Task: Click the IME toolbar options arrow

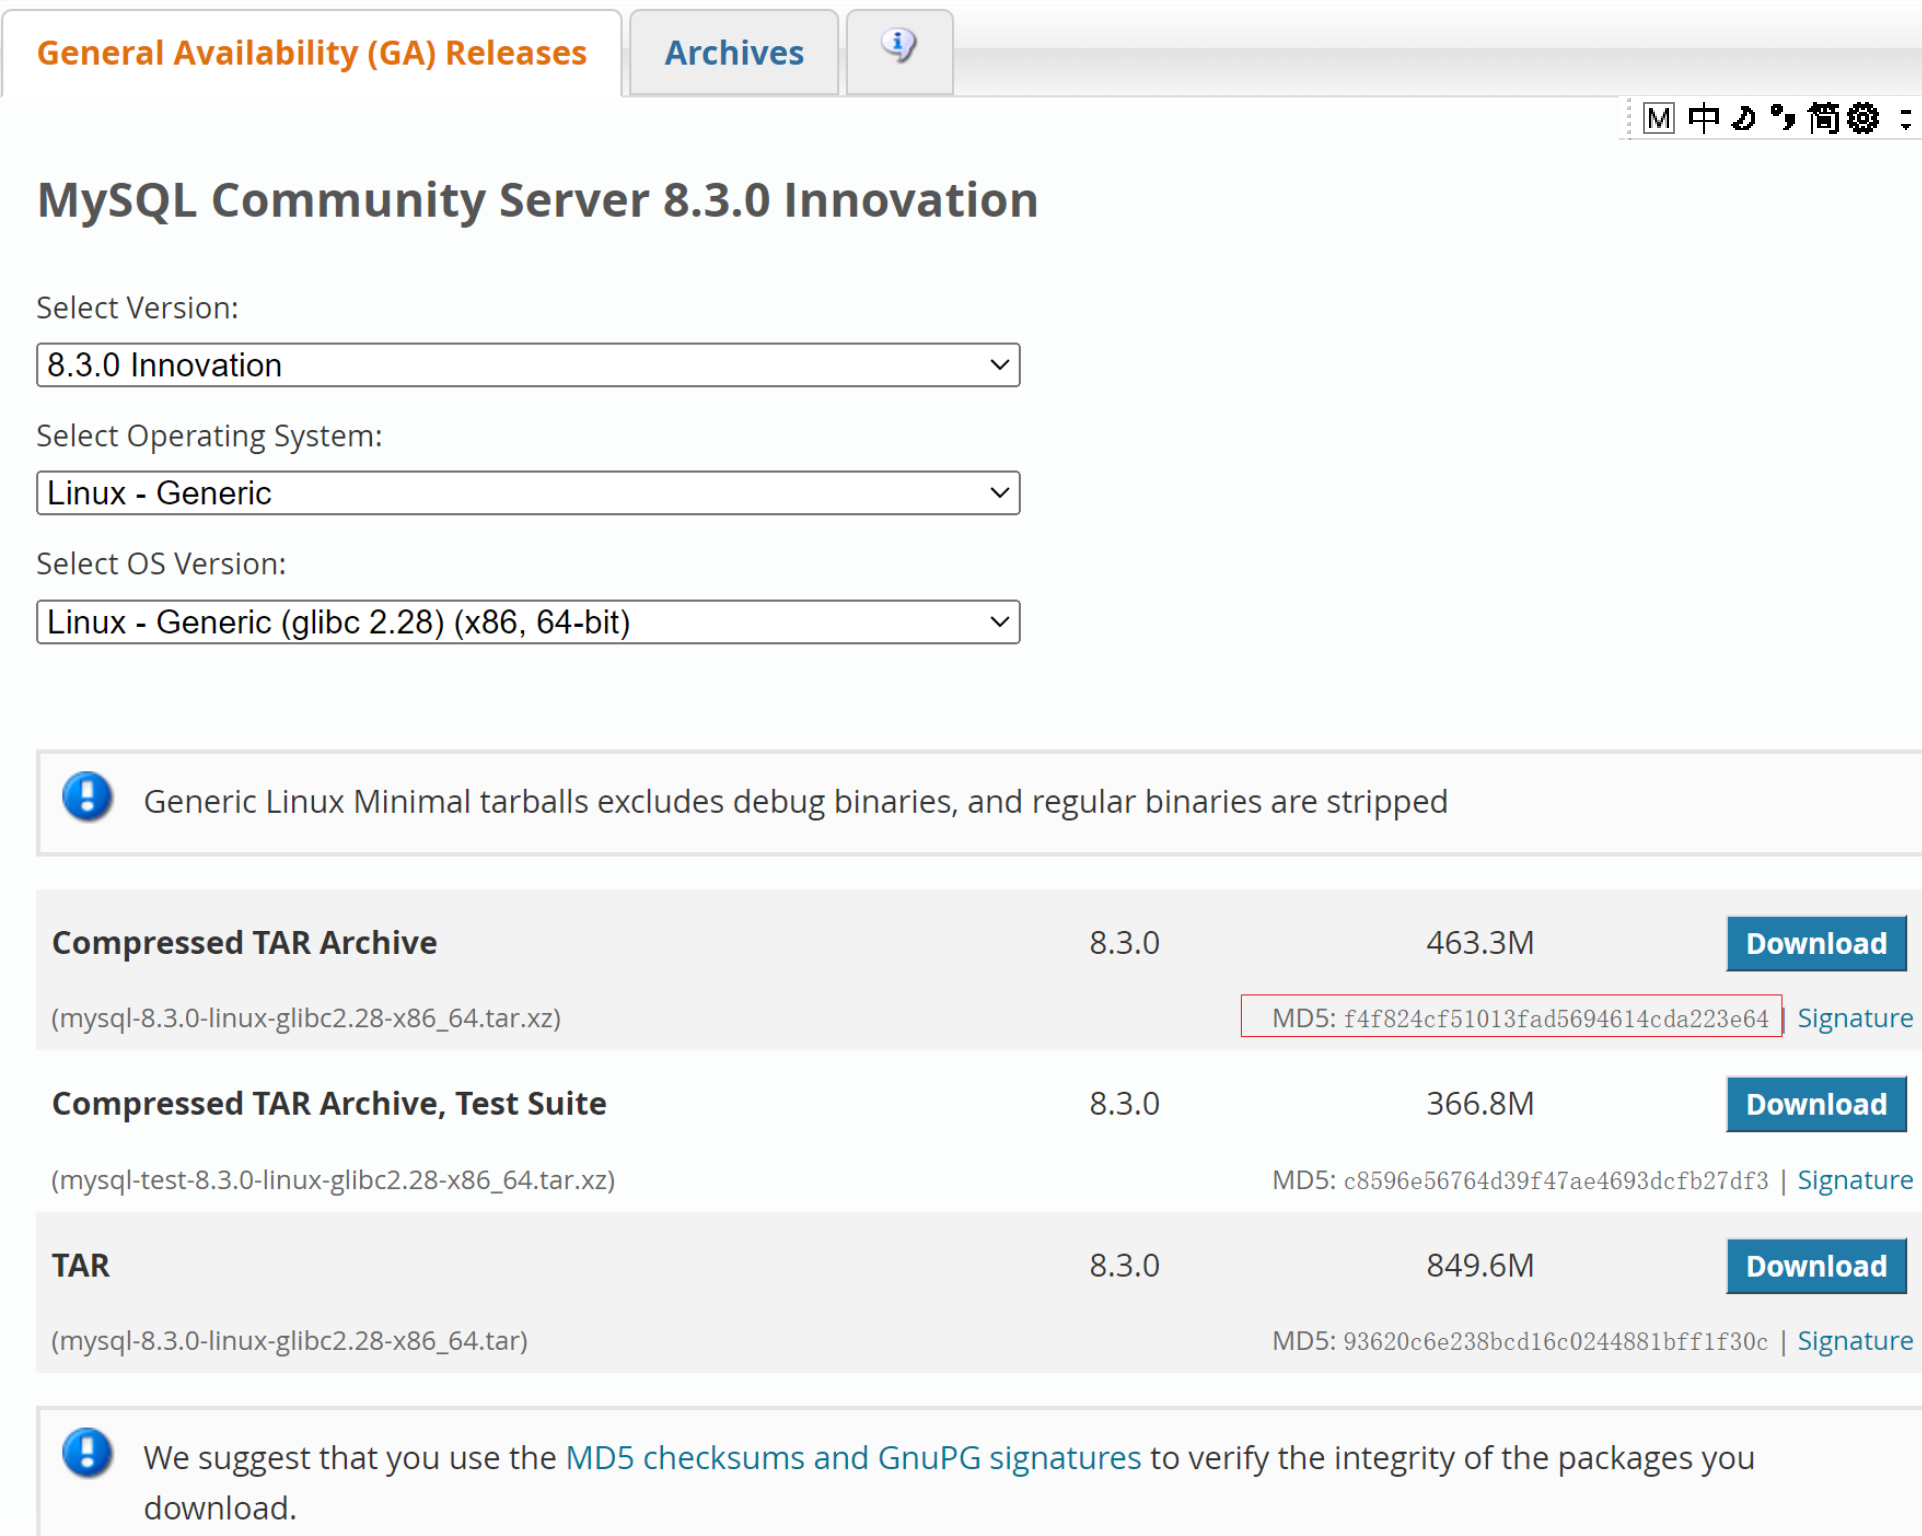Action: click(1906, 119)
